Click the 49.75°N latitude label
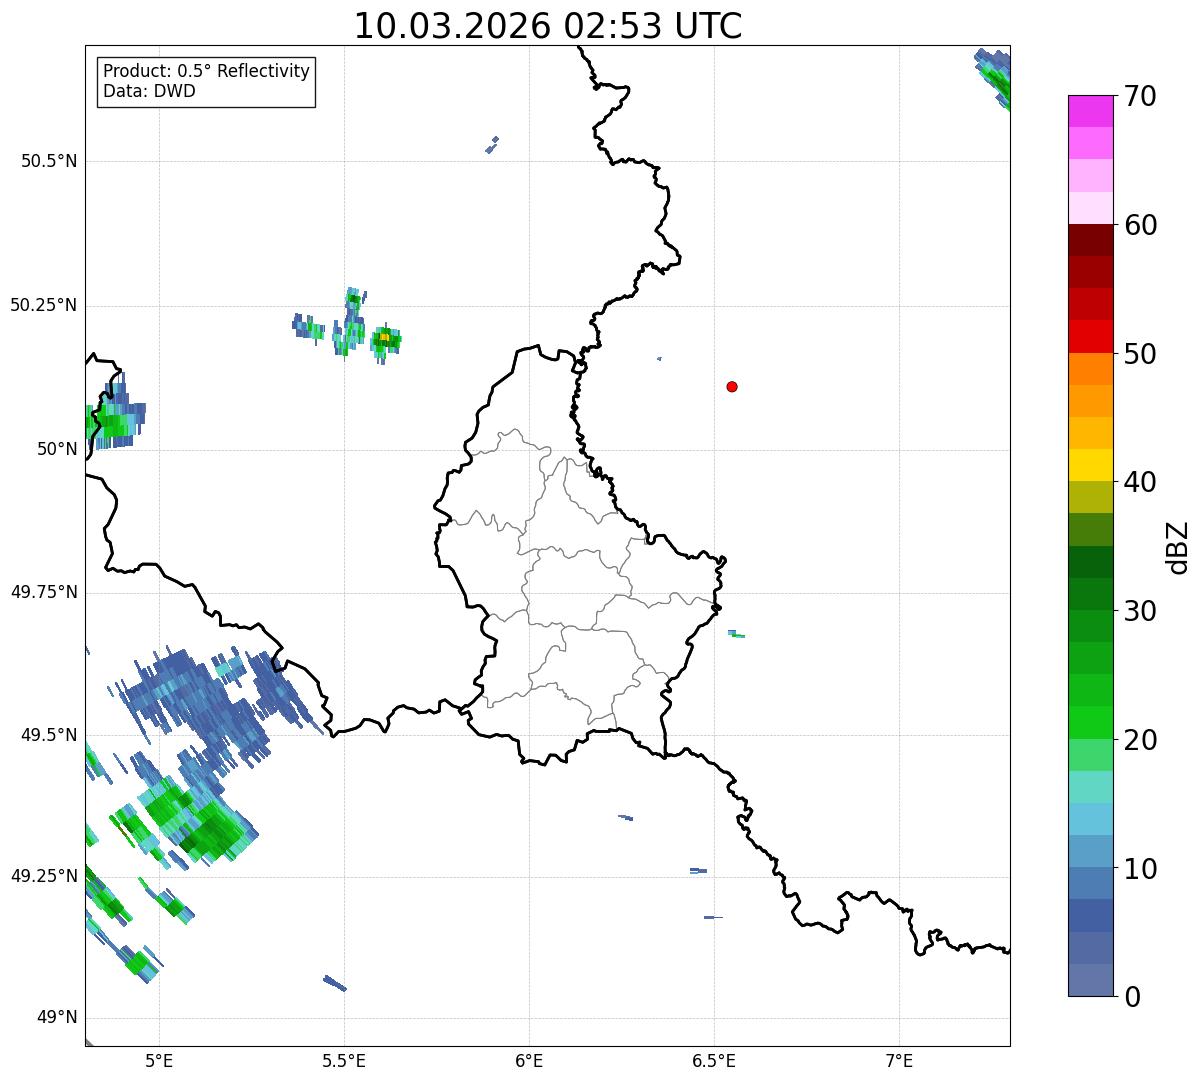The height and width of the screenshot is (1081, 1202). tap(43, 592)
